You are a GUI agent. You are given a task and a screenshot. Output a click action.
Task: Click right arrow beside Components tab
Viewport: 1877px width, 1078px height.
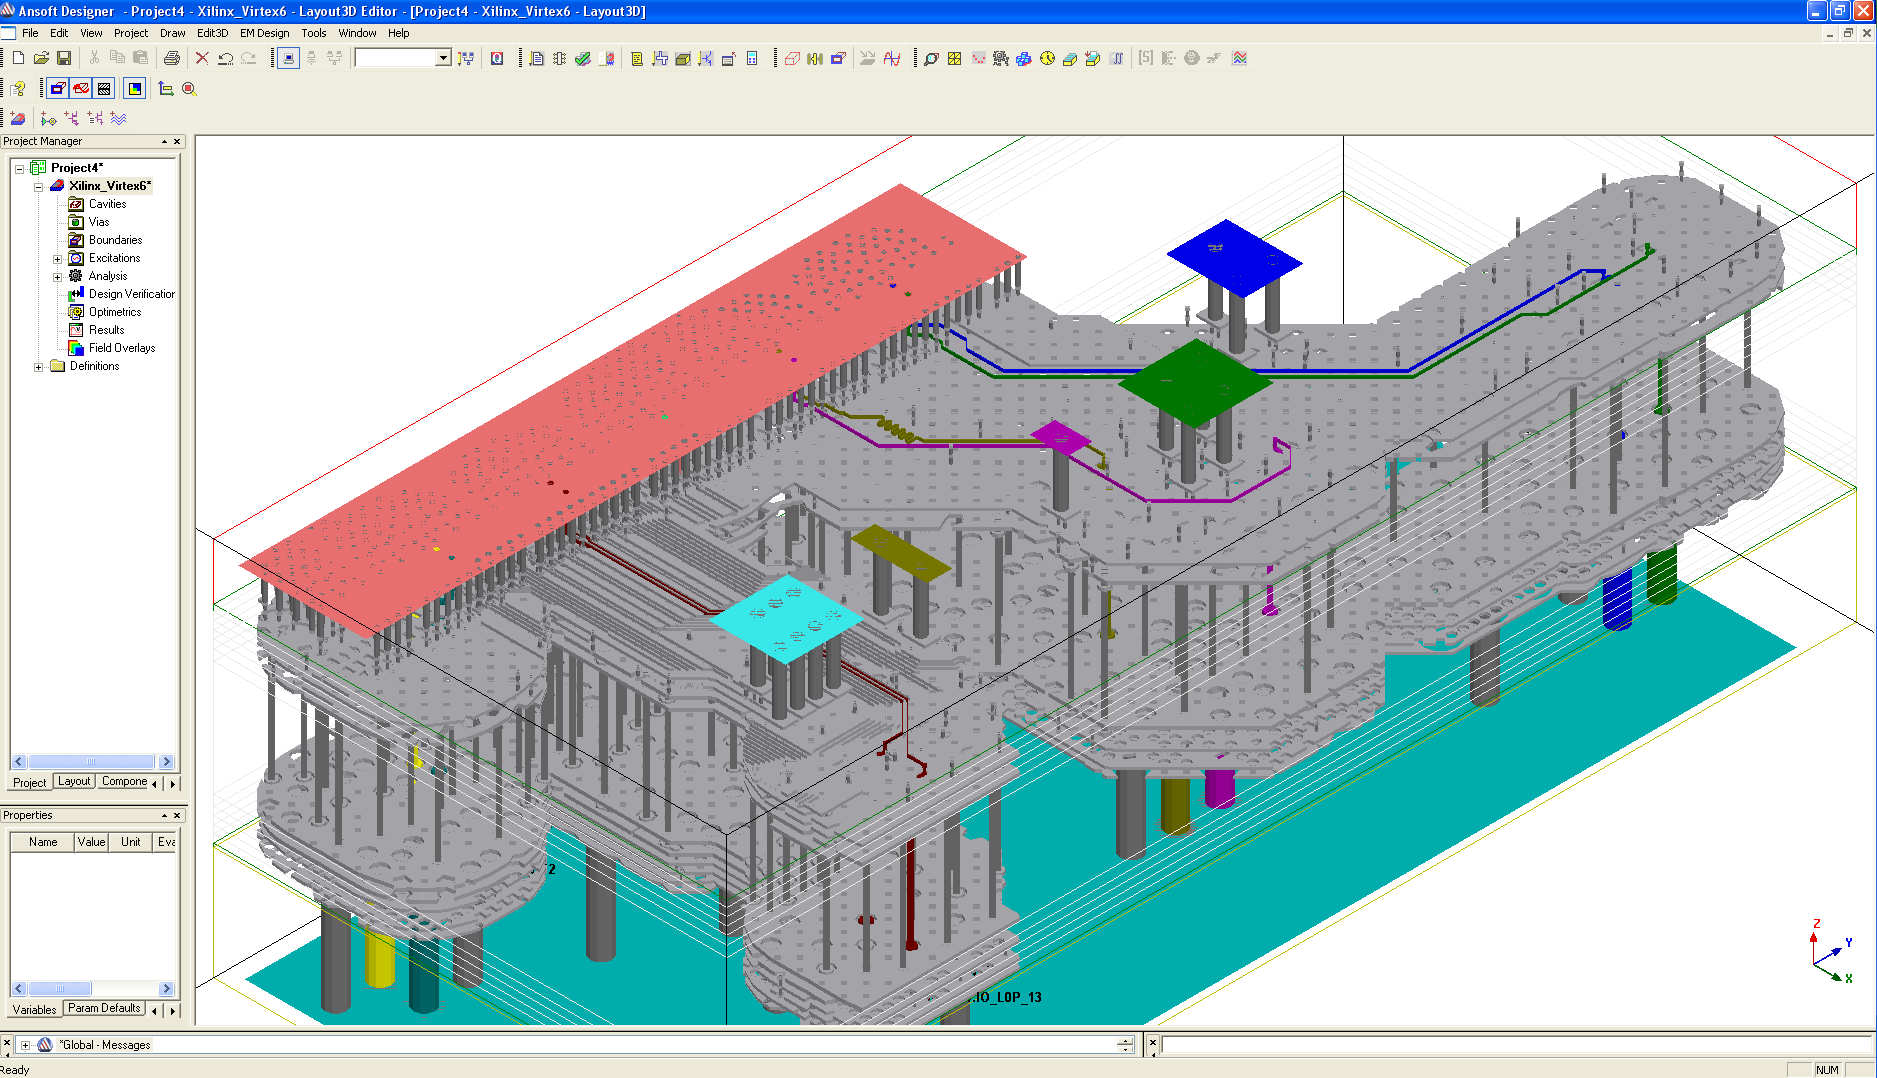pos(172,784)
